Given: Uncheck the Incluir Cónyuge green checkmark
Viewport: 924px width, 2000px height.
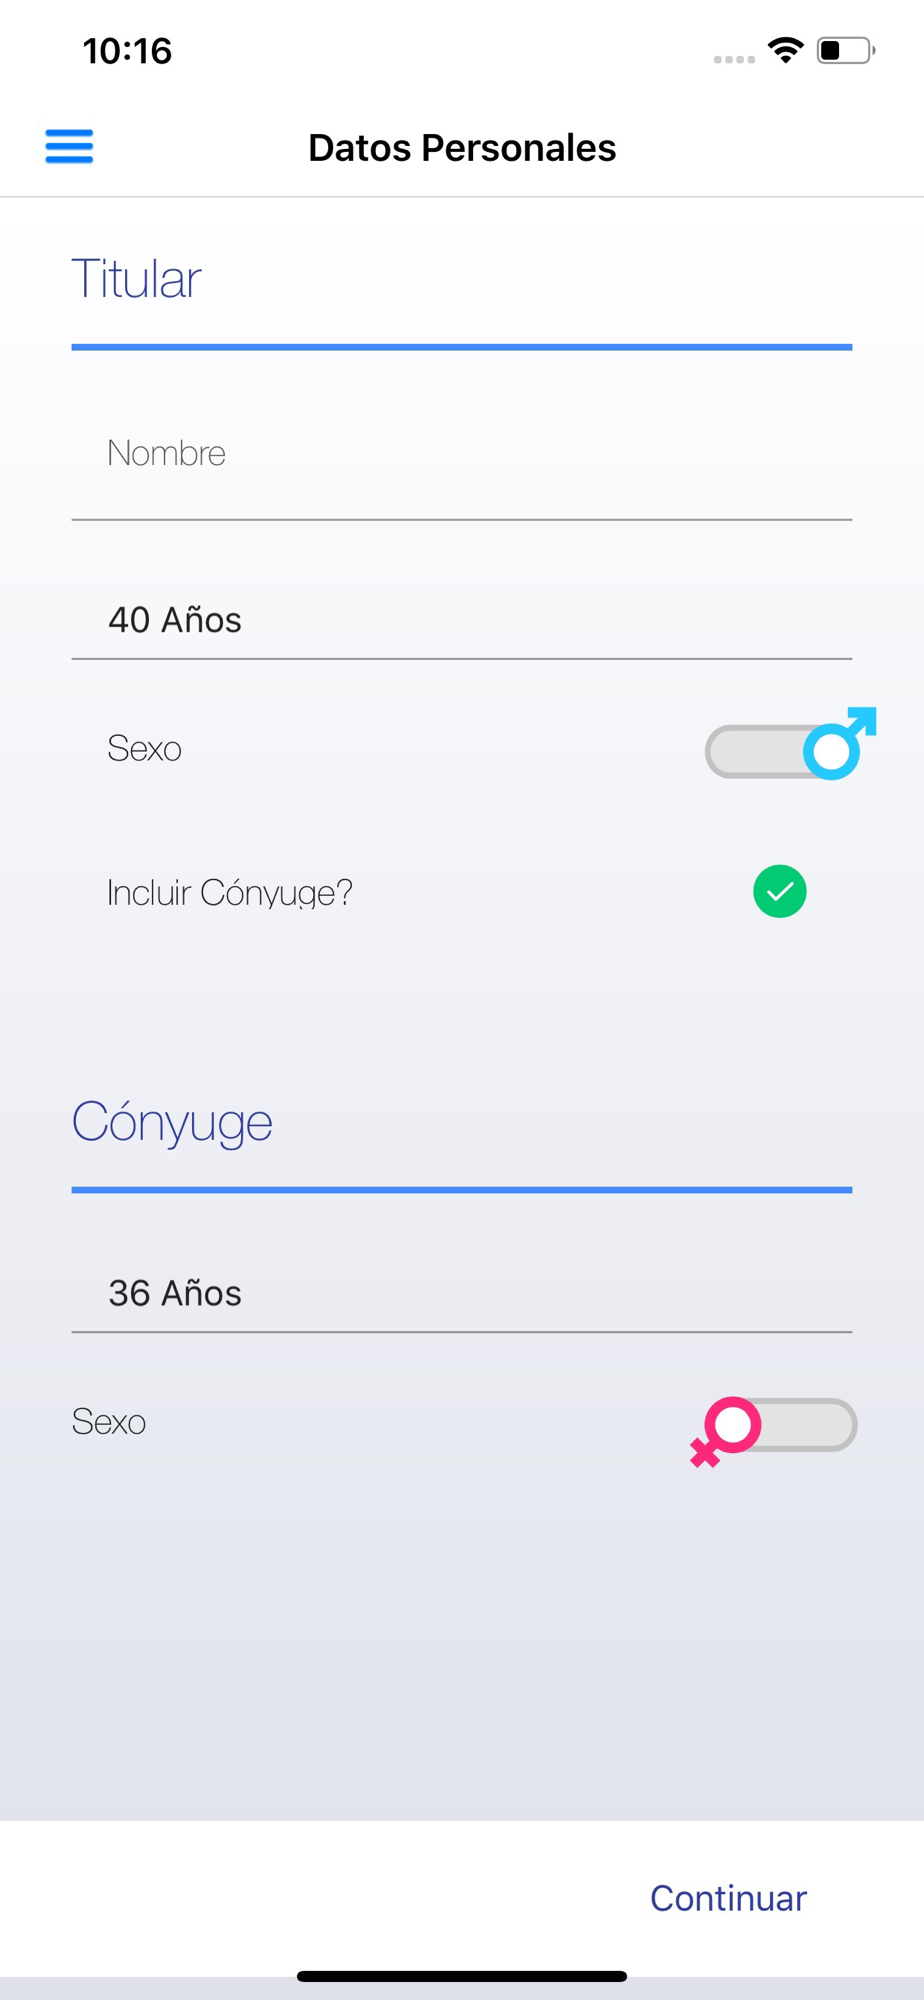Looking at the screenshot, I should click(780, 891).
